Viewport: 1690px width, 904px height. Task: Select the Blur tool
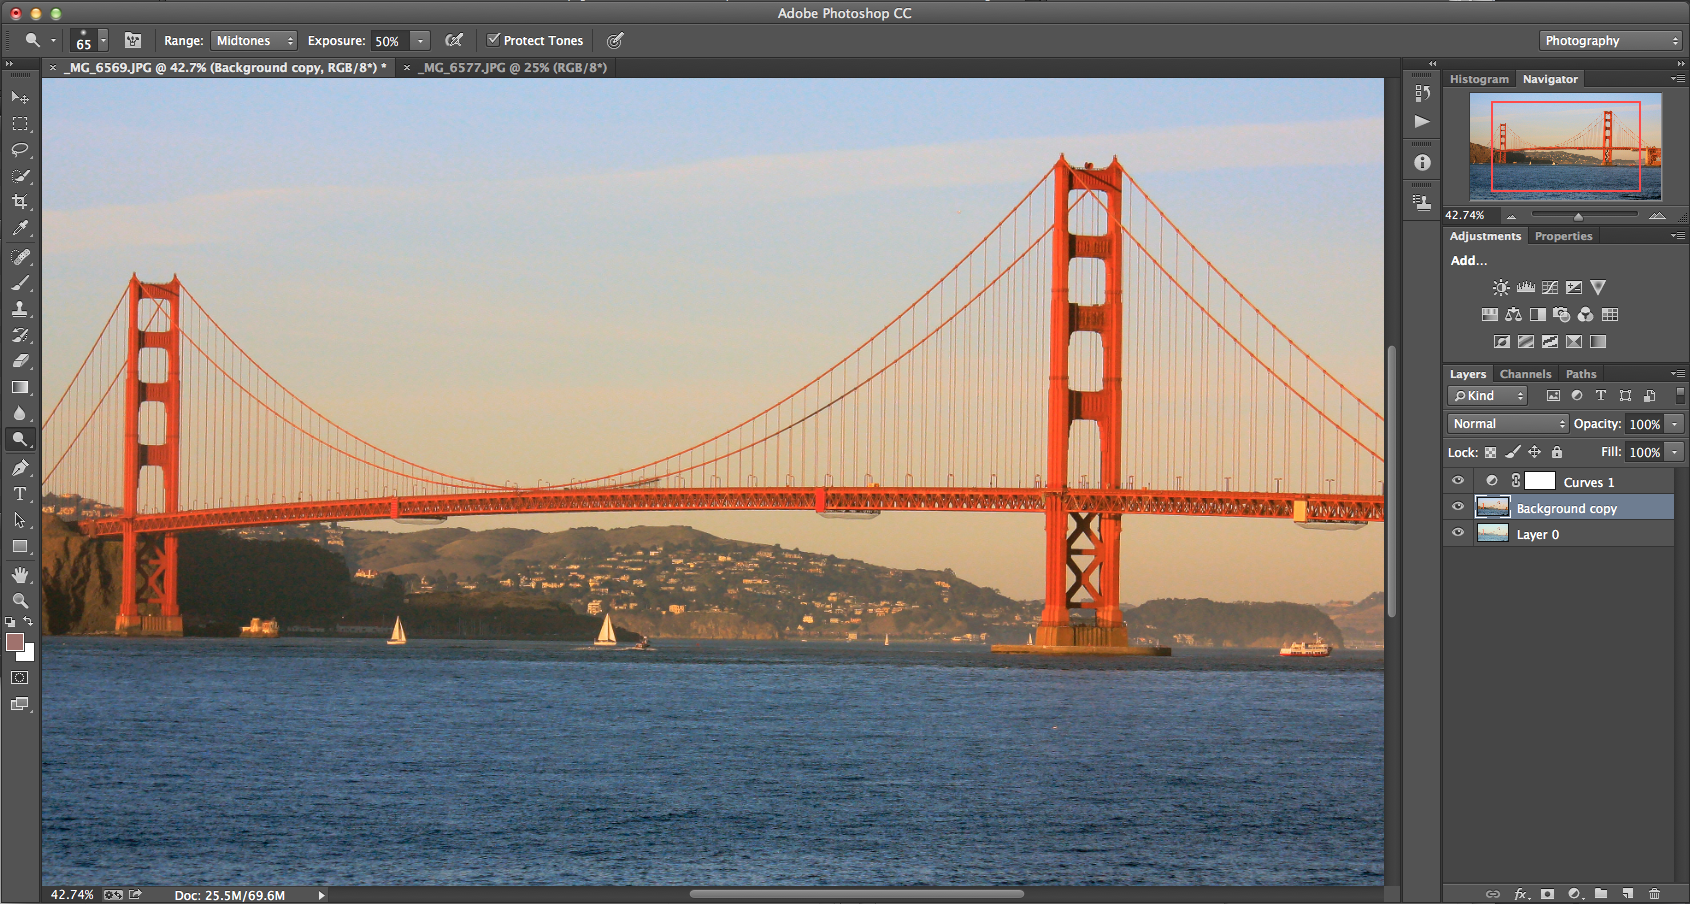point(20,413)
